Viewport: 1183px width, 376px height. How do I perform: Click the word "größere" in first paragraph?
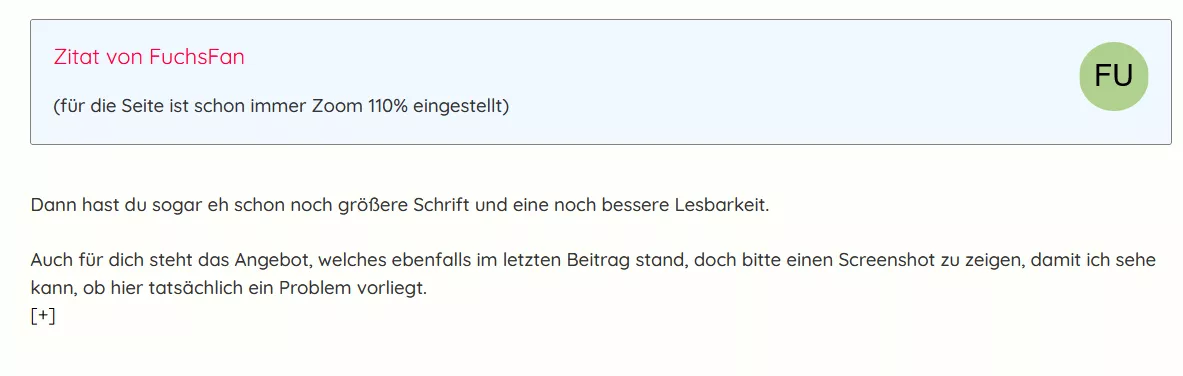tap(373, 205)
